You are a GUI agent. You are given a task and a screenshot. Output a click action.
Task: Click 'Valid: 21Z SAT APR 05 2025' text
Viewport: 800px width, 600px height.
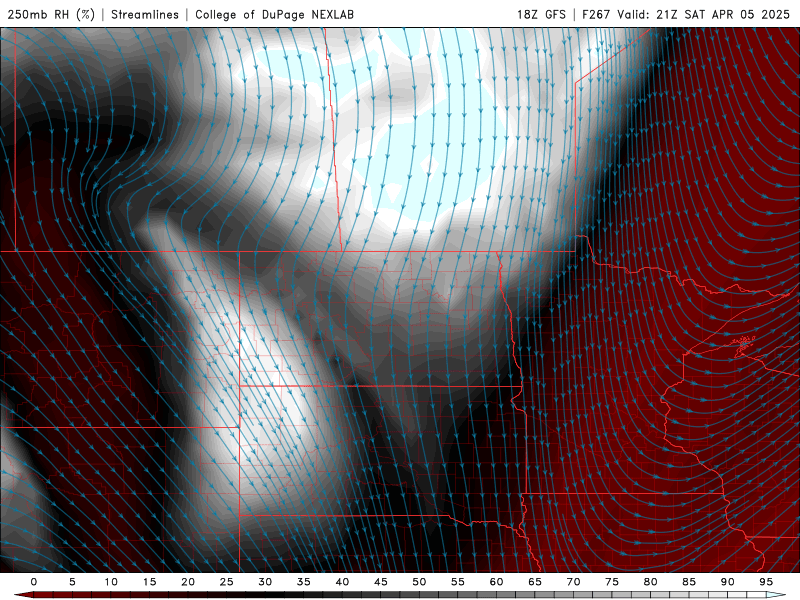pos(704,14)
